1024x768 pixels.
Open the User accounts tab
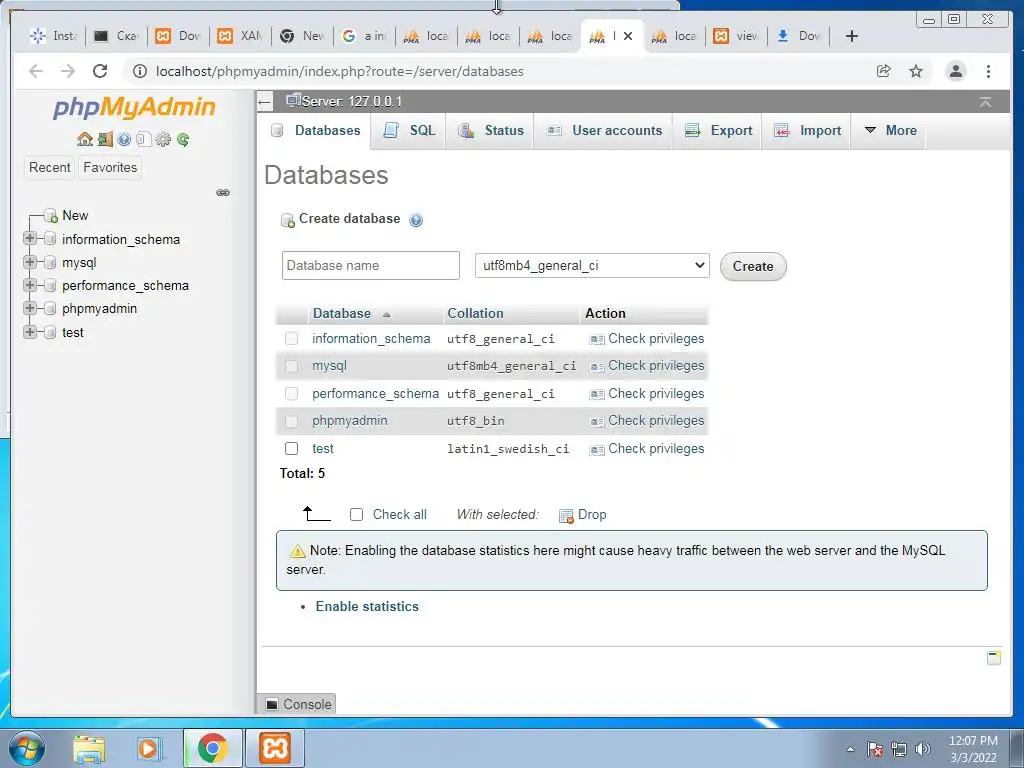pyautogui.click(x=603, y=131)
